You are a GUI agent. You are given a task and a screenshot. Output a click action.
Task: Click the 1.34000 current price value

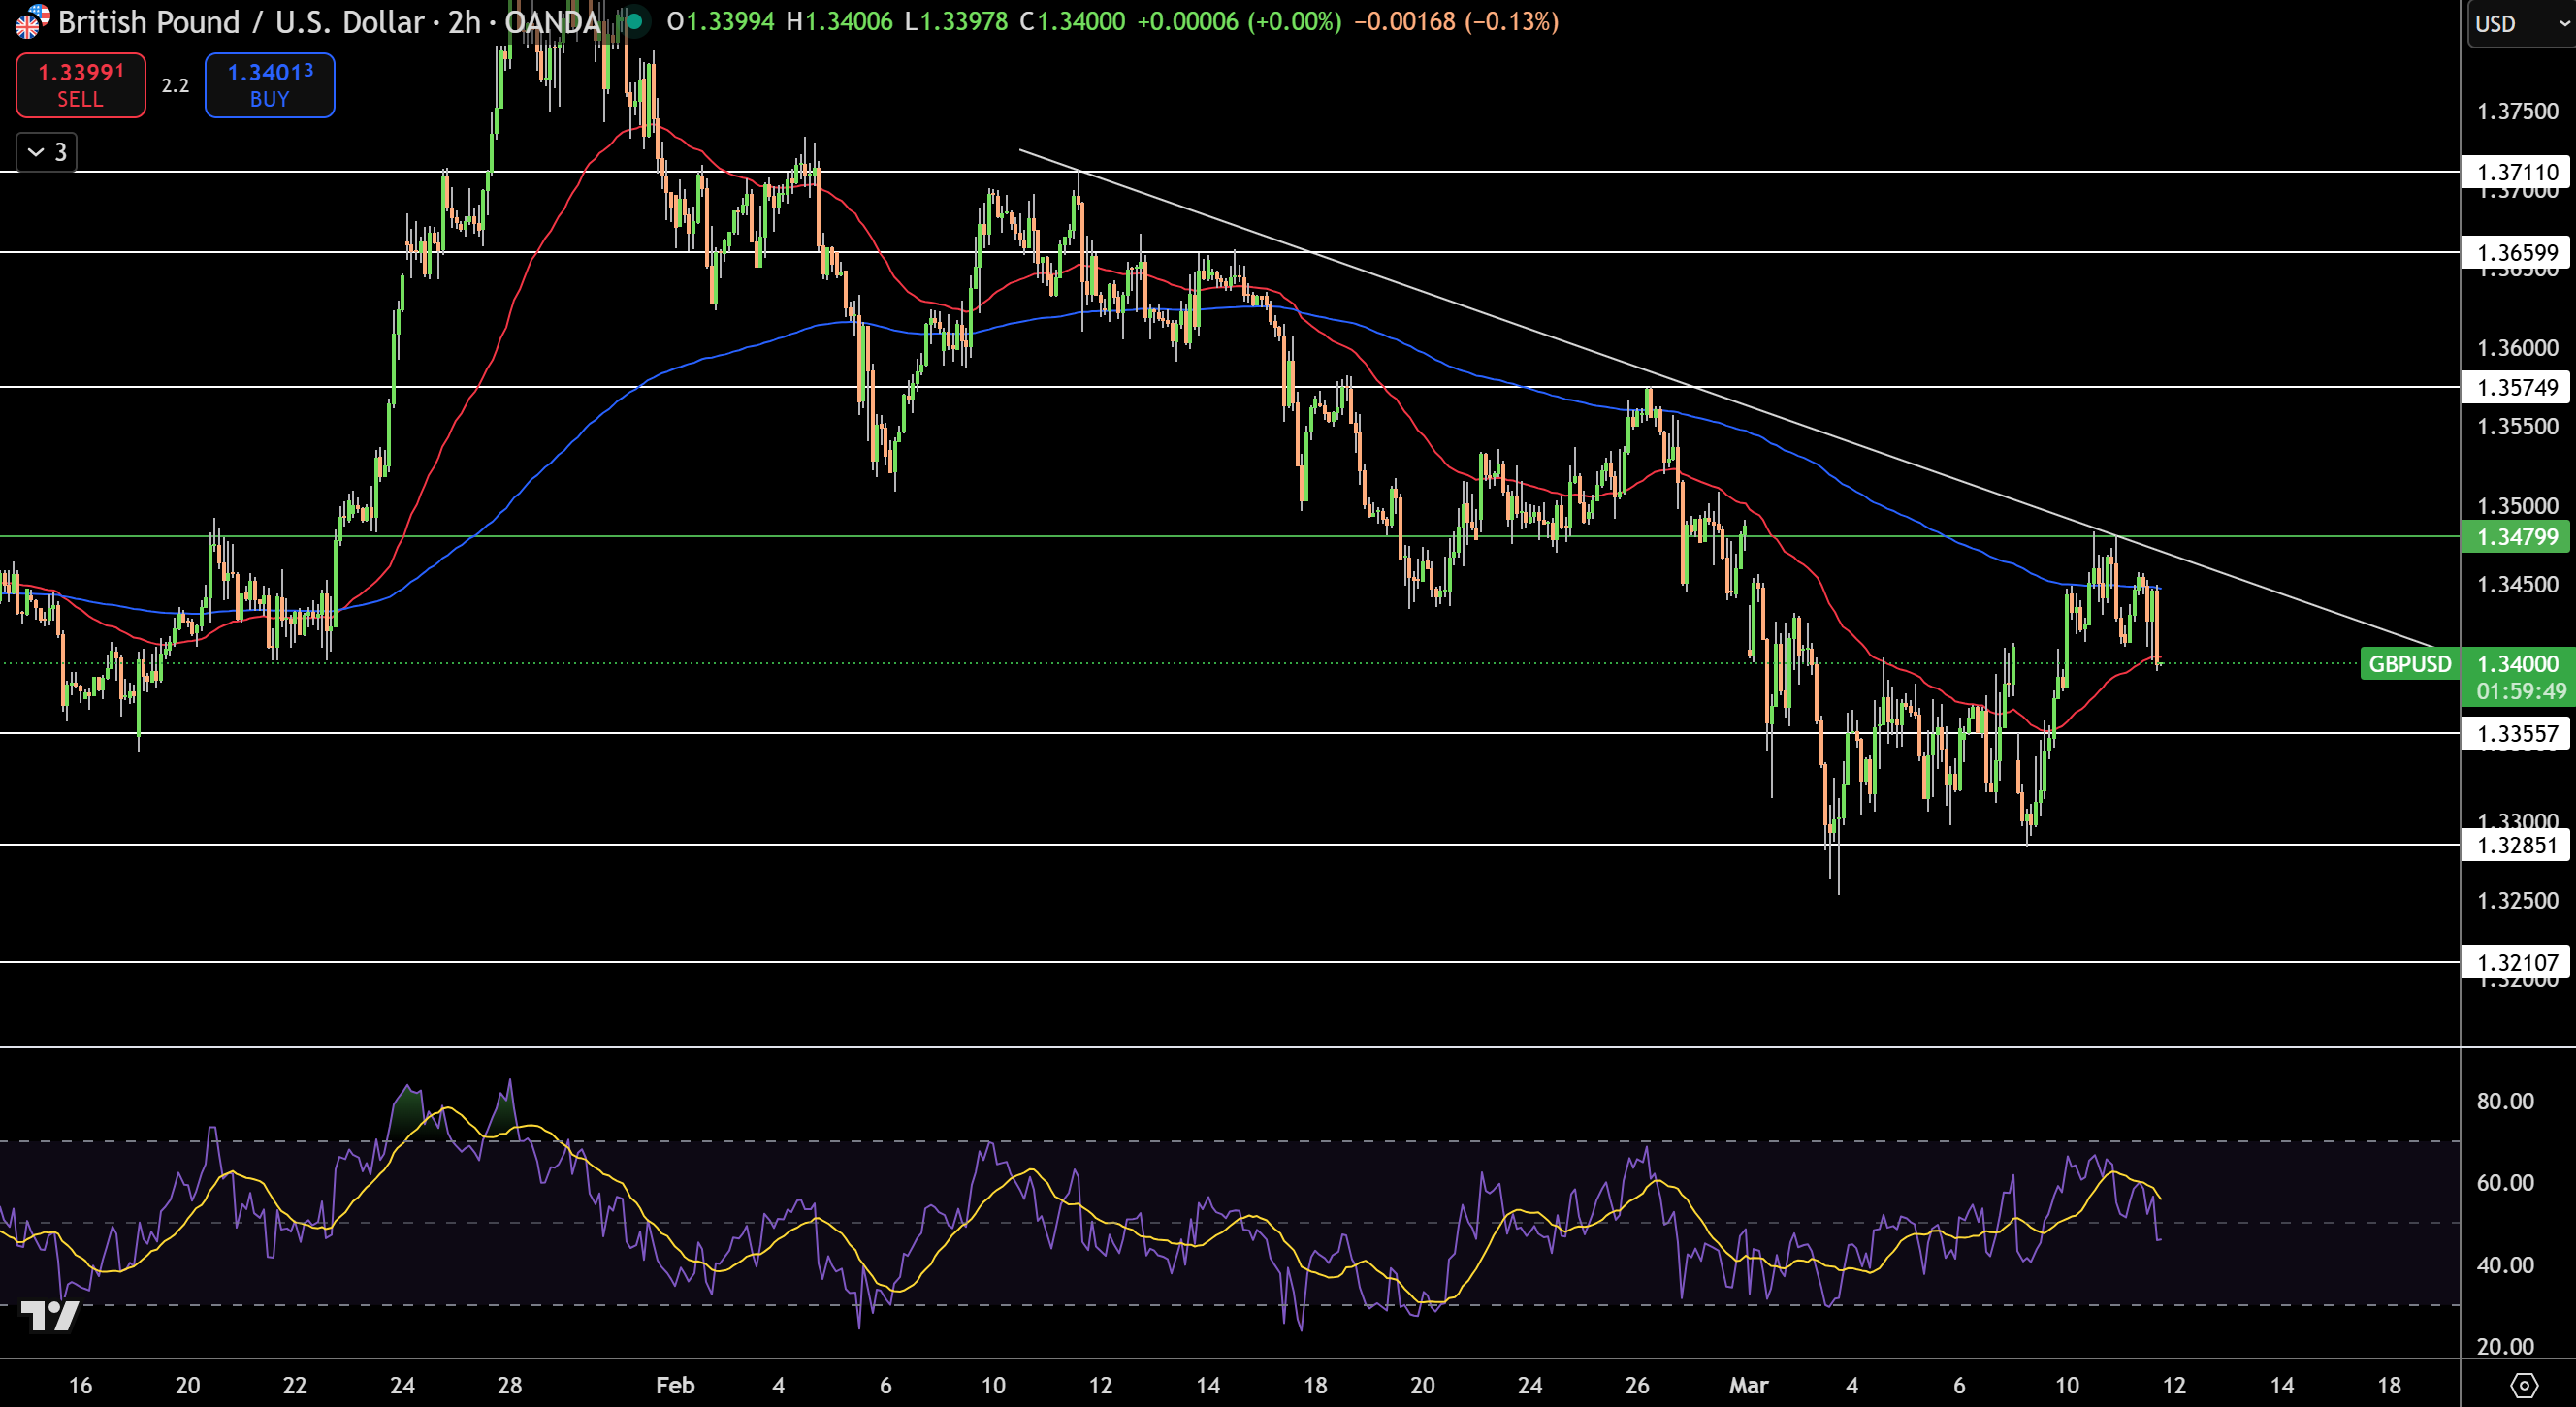coord(2517,664)
